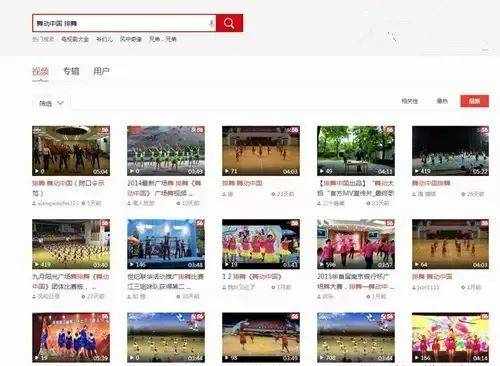Switch to the 专辑 tab
Viewport: 500px width, 366px height.
(71, 71)
